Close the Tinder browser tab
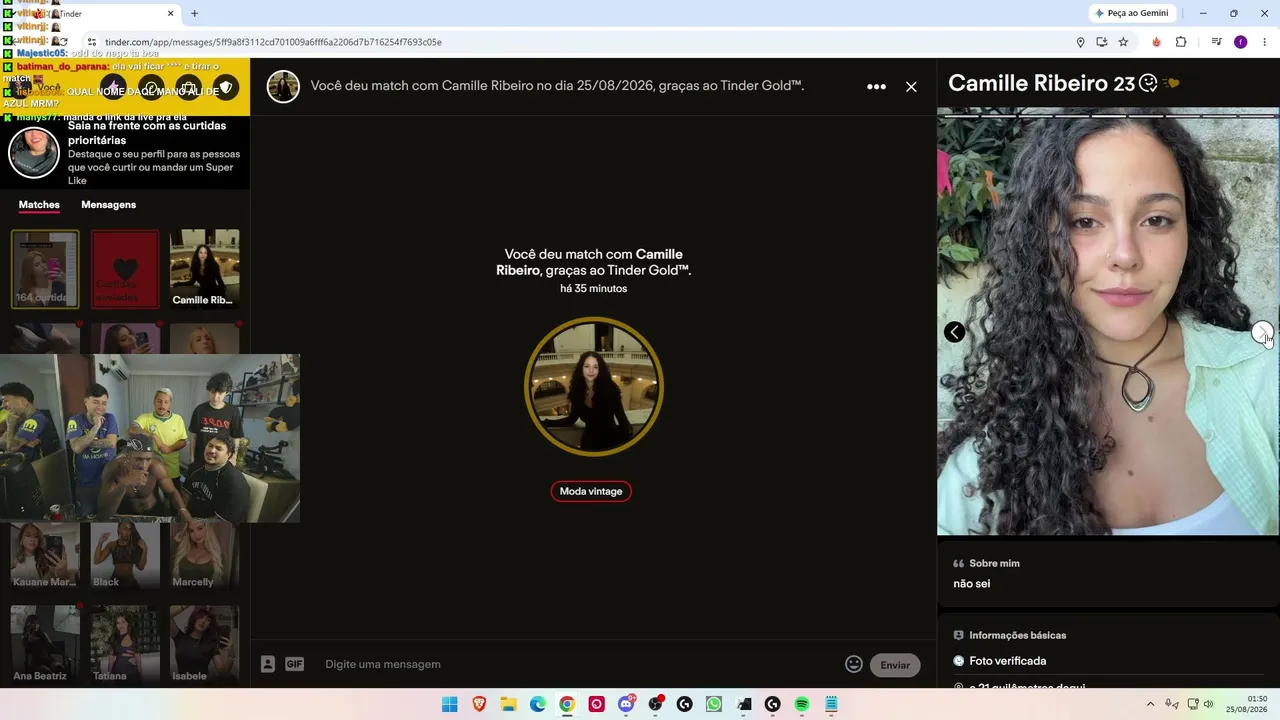Image resolution: width=1280 pixels, height=720 pixels. click(x=170, y=14)
